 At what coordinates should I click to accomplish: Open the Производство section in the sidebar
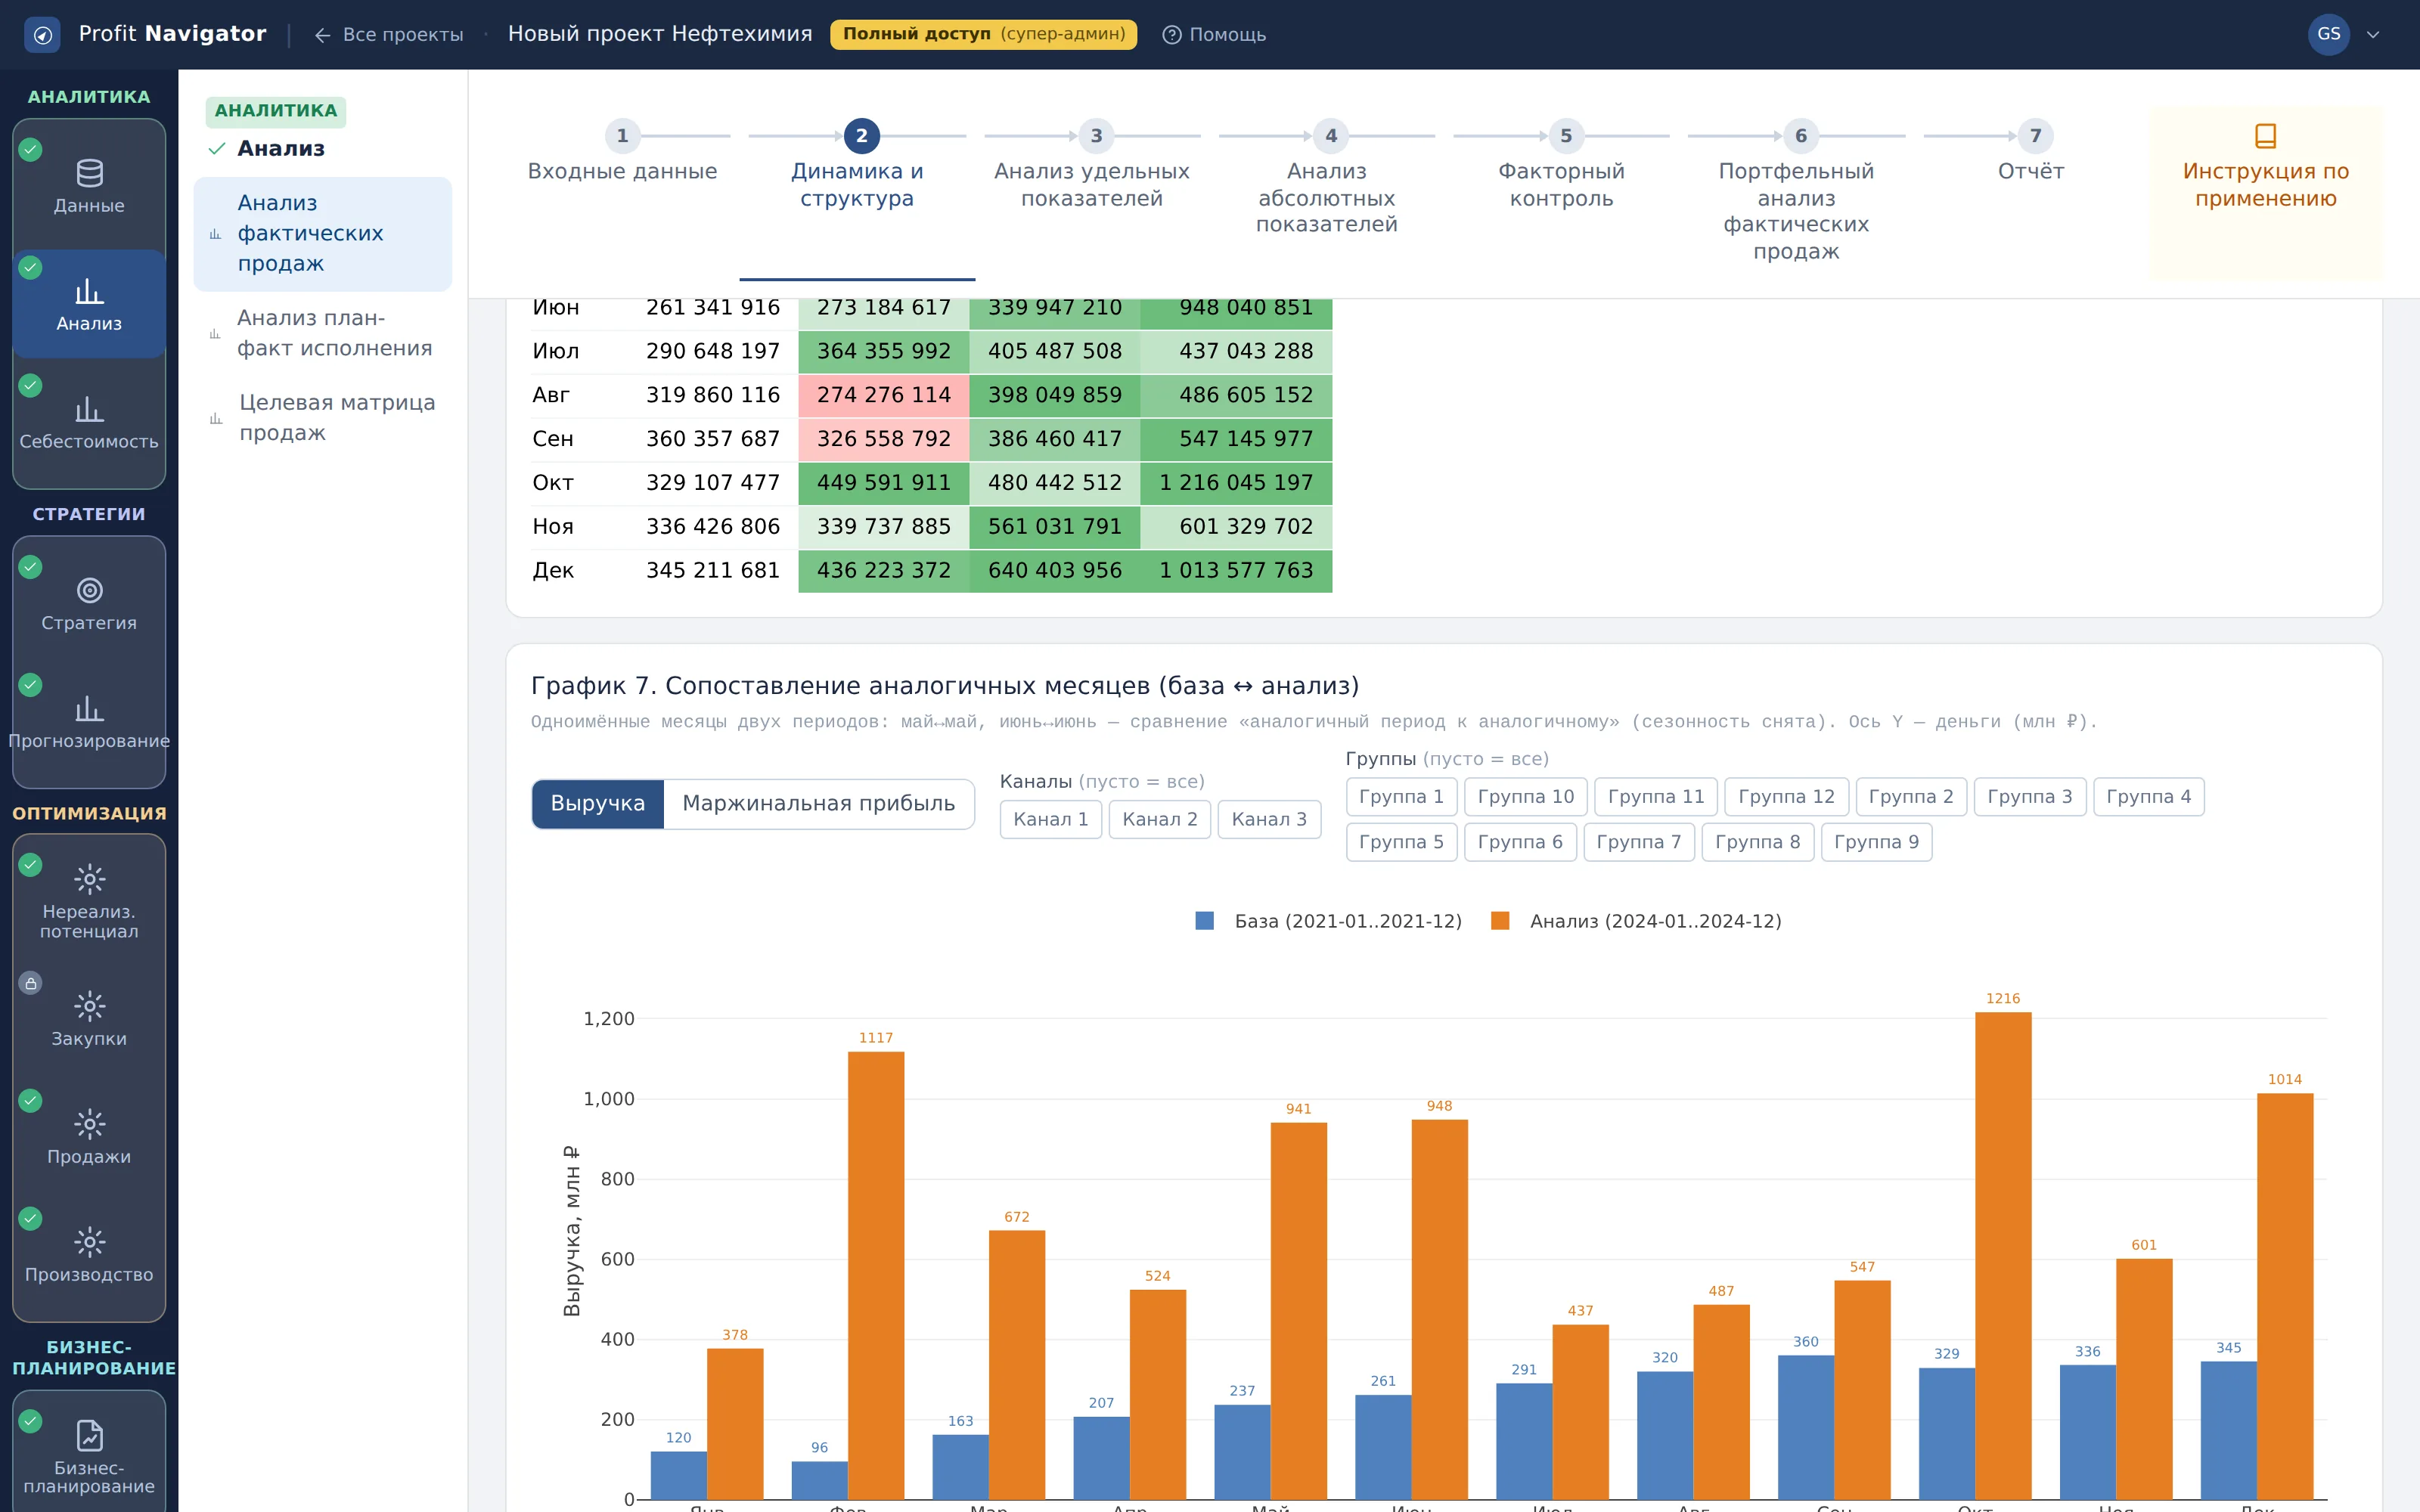click(x=89, y=1255)
